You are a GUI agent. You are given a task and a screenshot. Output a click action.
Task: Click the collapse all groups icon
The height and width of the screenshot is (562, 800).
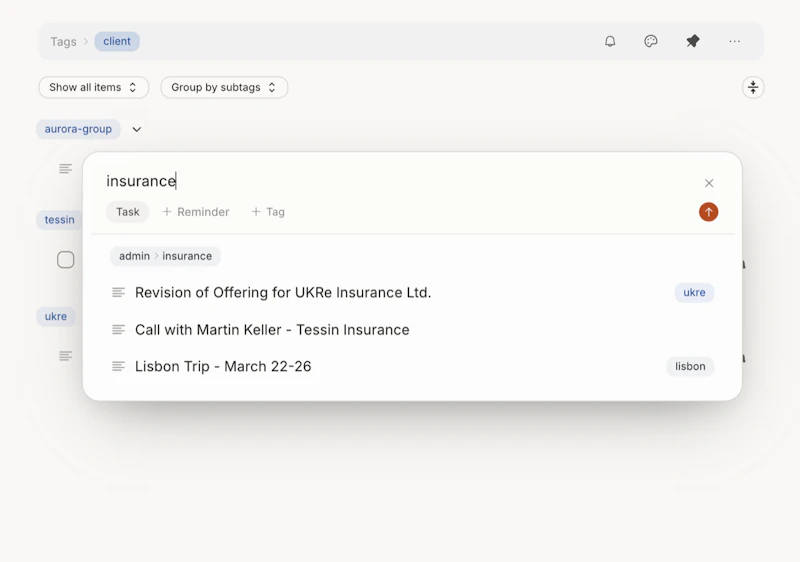pos(753,88)
